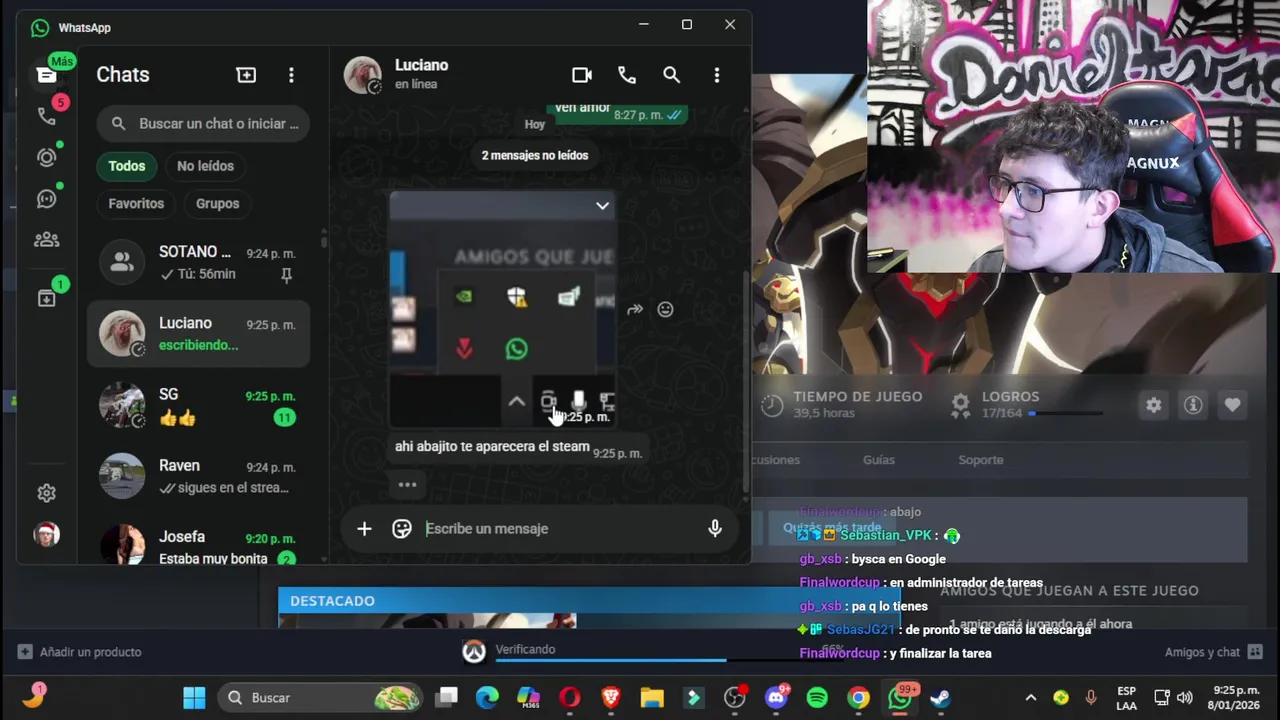1280x720 pixels.
Task: Click the '2 mensajes no leídos' marker
Action: (x=535, y=155)
